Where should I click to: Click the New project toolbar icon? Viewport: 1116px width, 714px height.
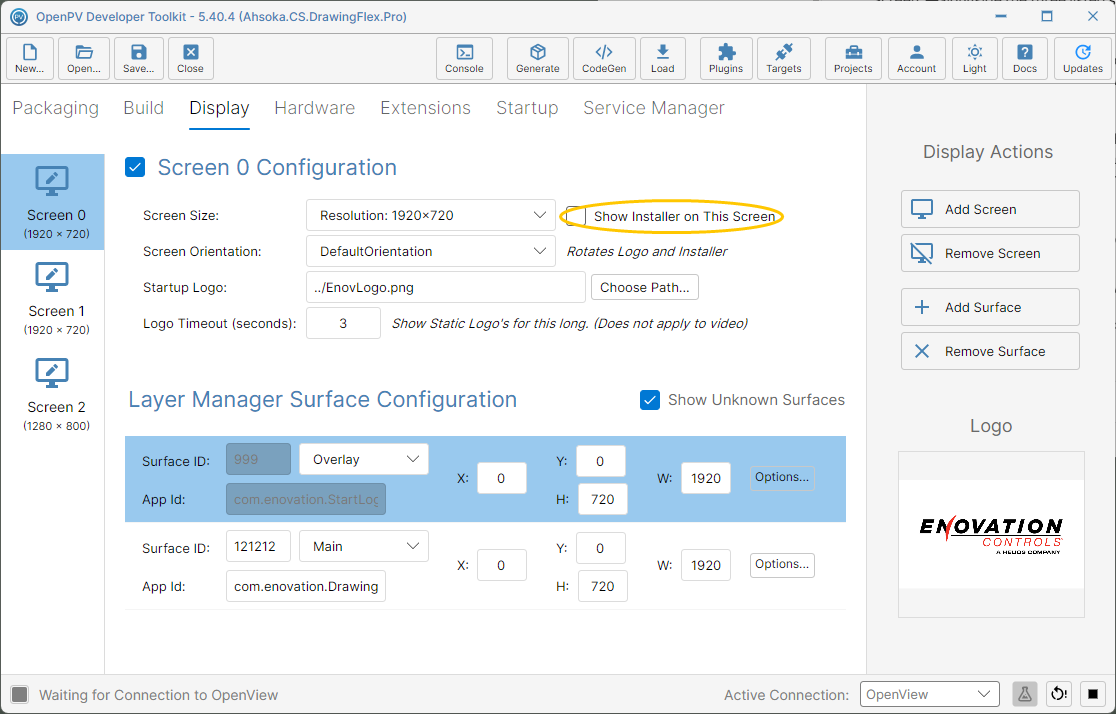pos(30,58)
